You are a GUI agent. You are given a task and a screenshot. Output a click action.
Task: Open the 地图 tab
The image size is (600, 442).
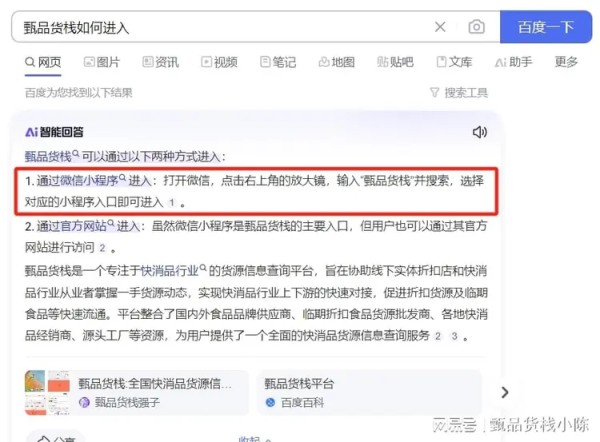337,62
